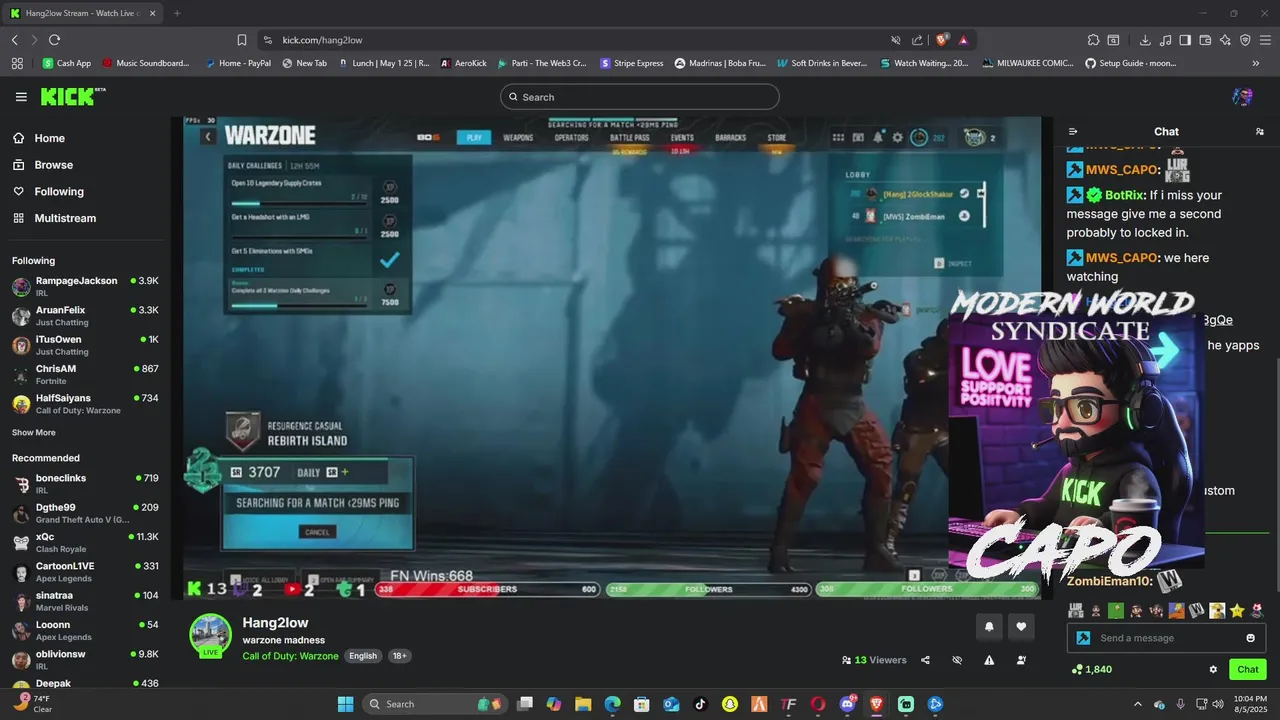Open the user profile avatar menu
Image resolution: width=1280 pixels, height=720 pixels.
pos(1243,97)
